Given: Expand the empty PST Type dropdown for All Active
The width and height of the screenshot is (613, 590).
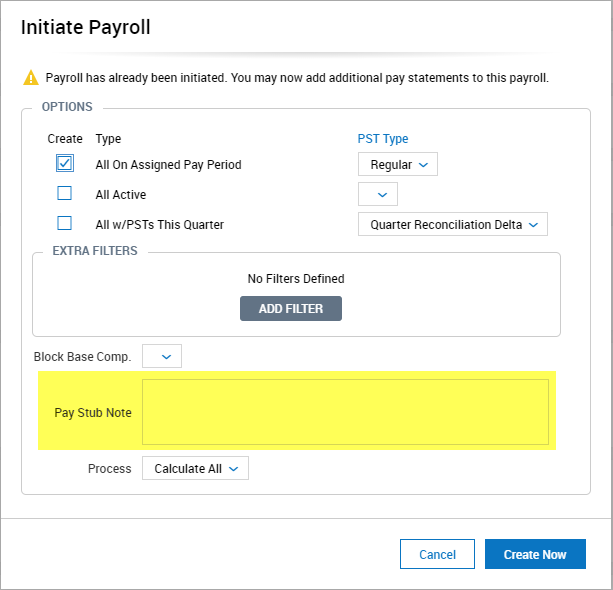Looking at the screenshot, I should (378, 194).
